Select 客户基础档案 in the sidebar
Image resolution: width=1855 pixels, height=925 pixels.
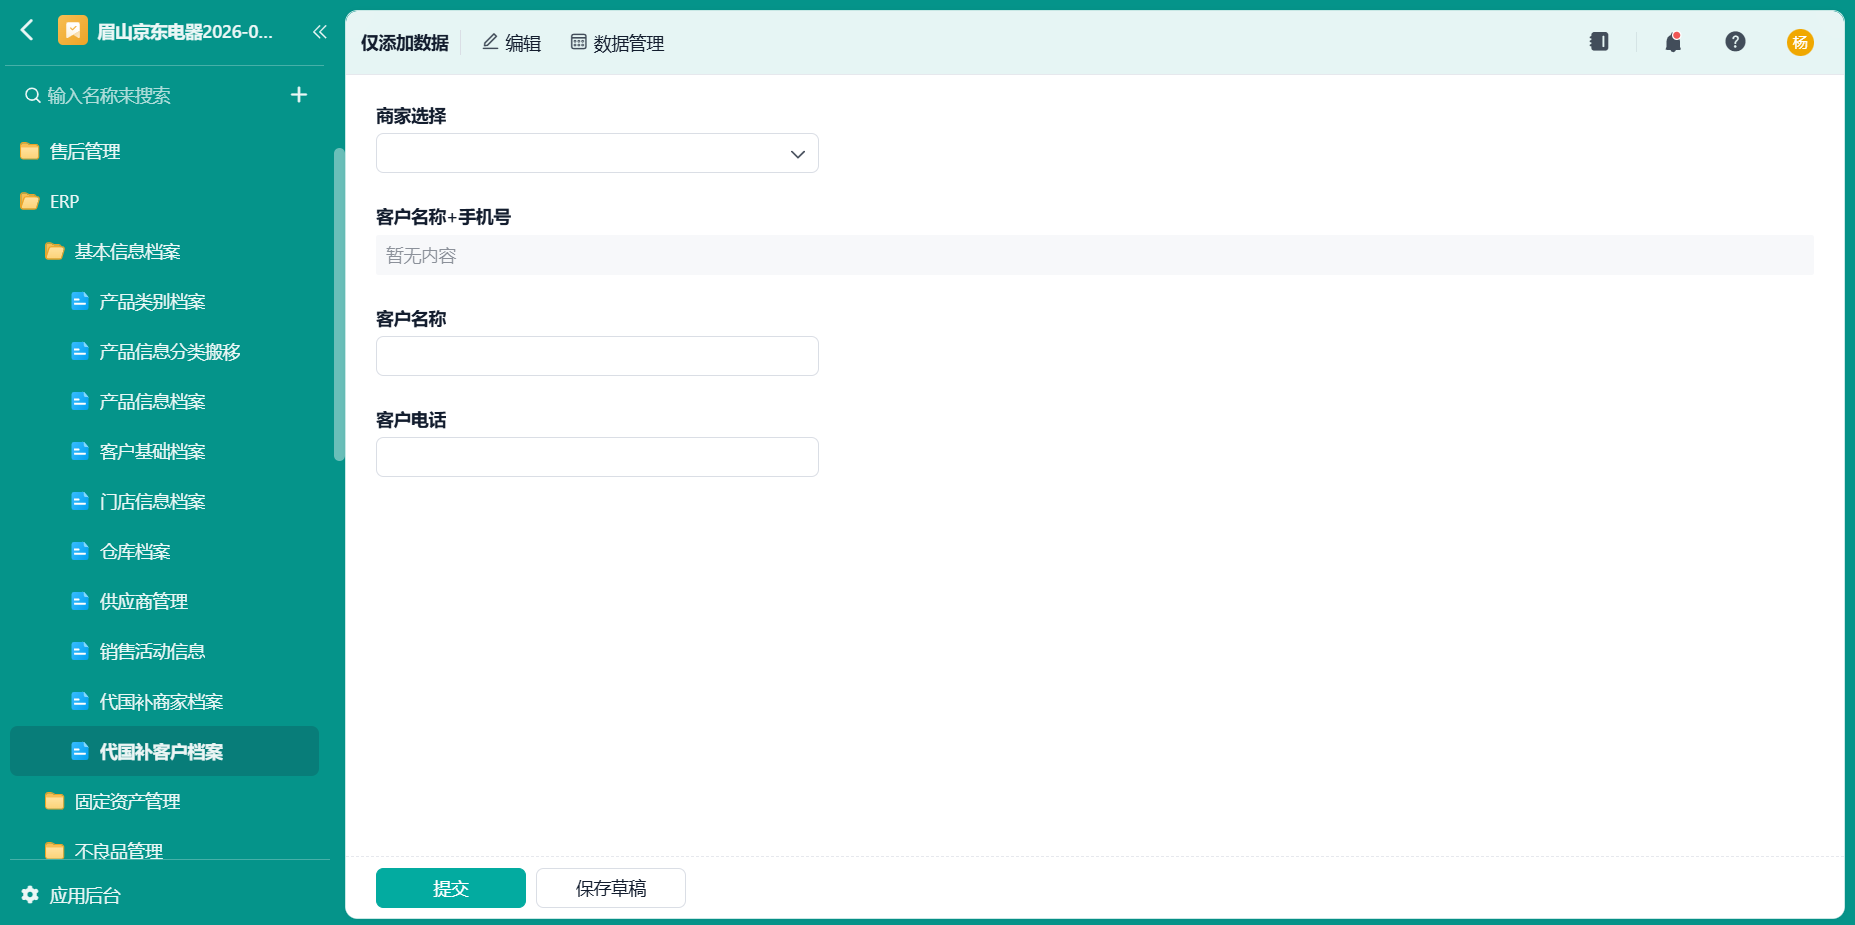click(152, 451)
